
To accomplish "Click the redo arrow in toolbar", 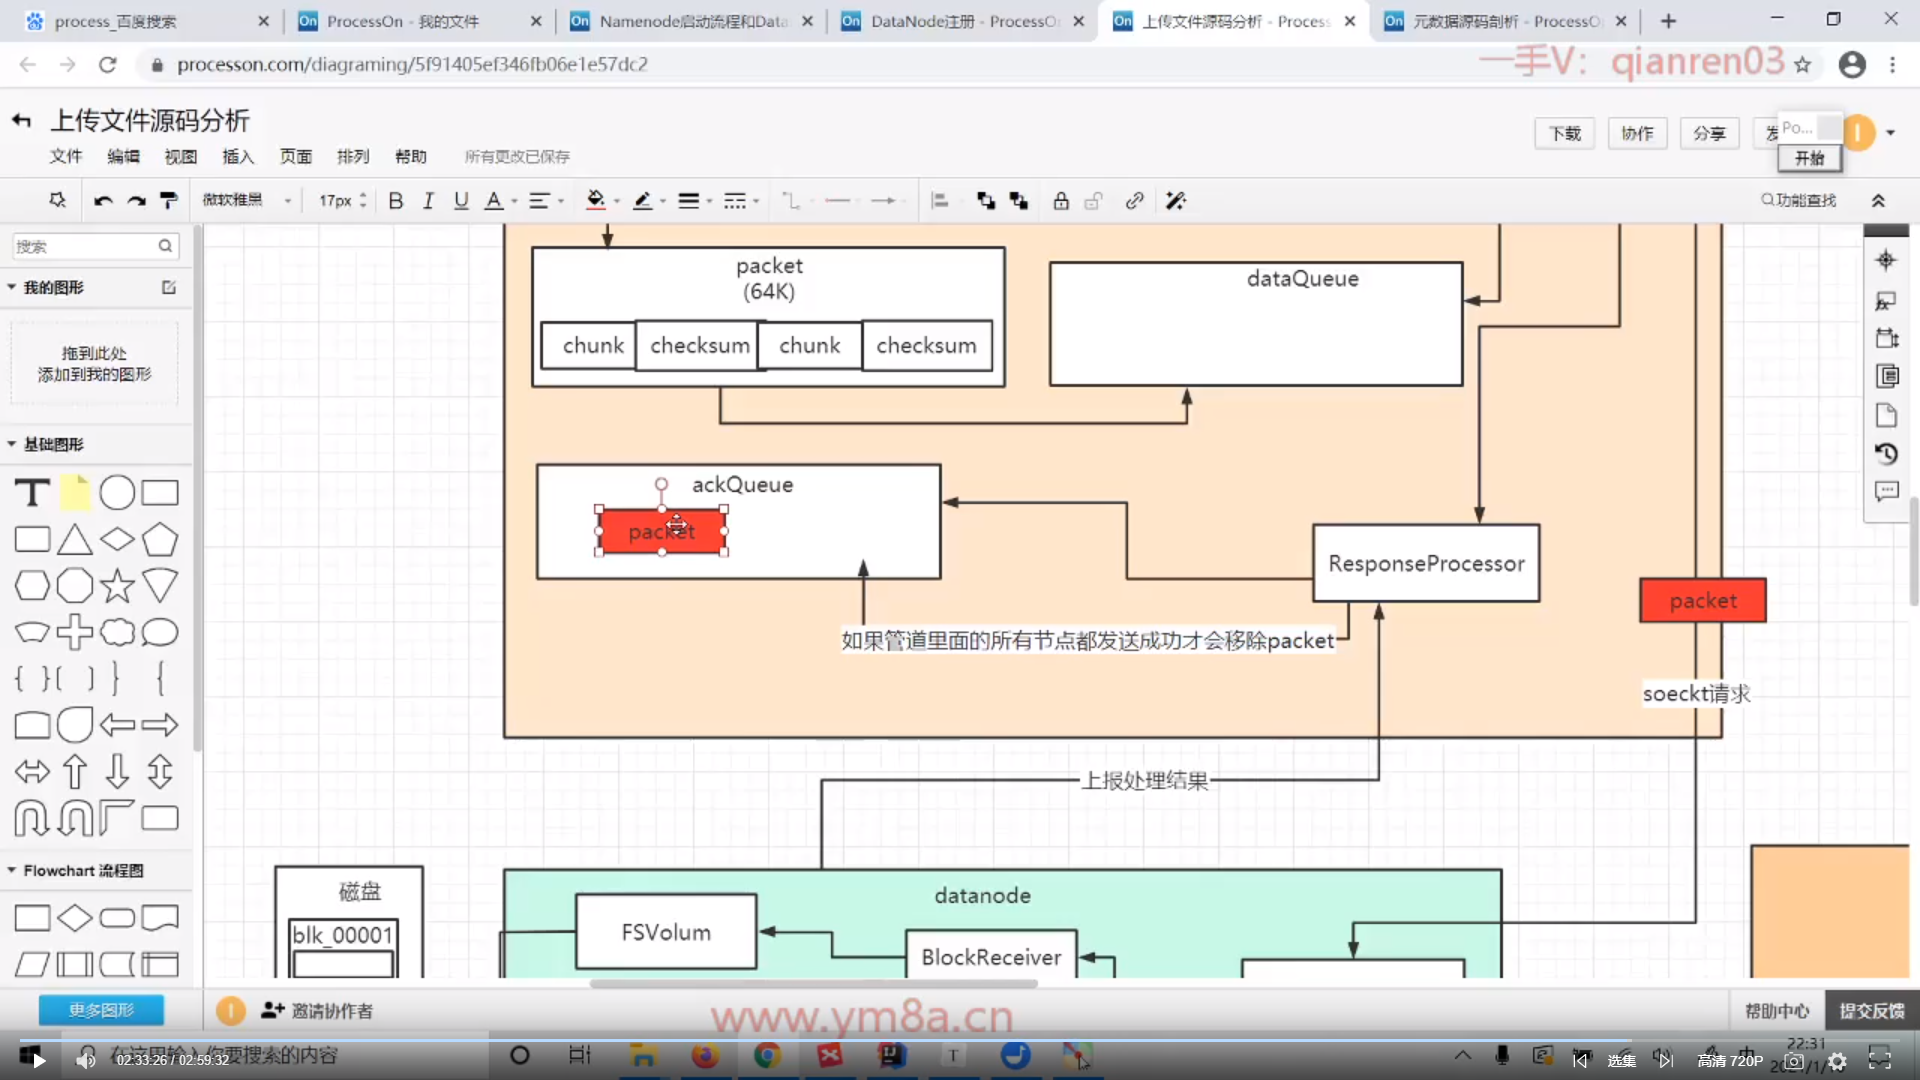I will tap(136, 201).
